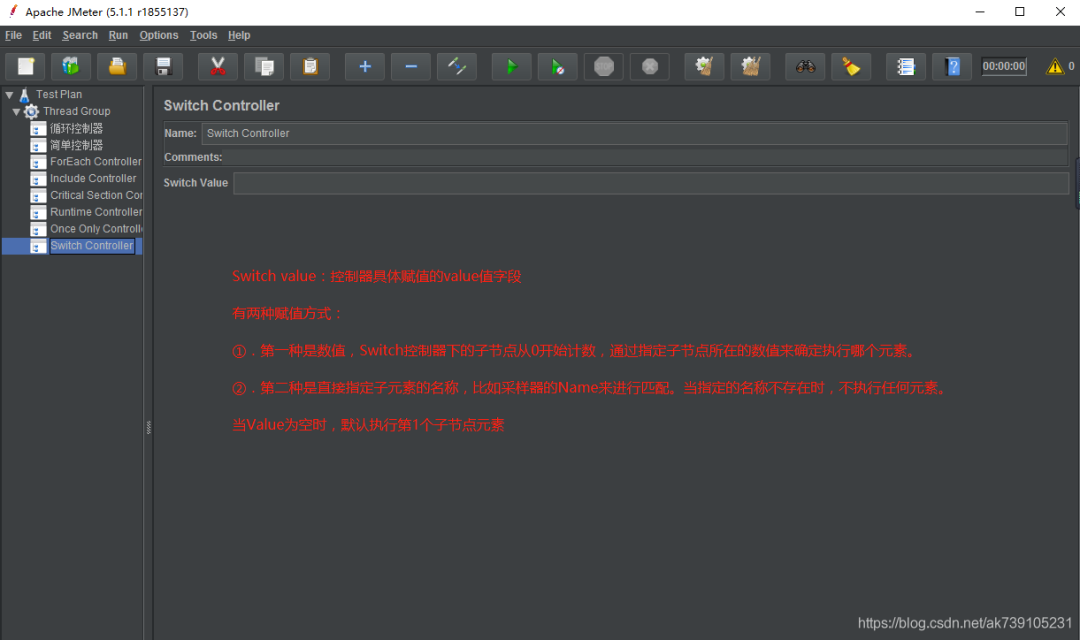Select Once Only Controller in the tree
Screen dimensions: 1080x640
(x=96, y=229)
